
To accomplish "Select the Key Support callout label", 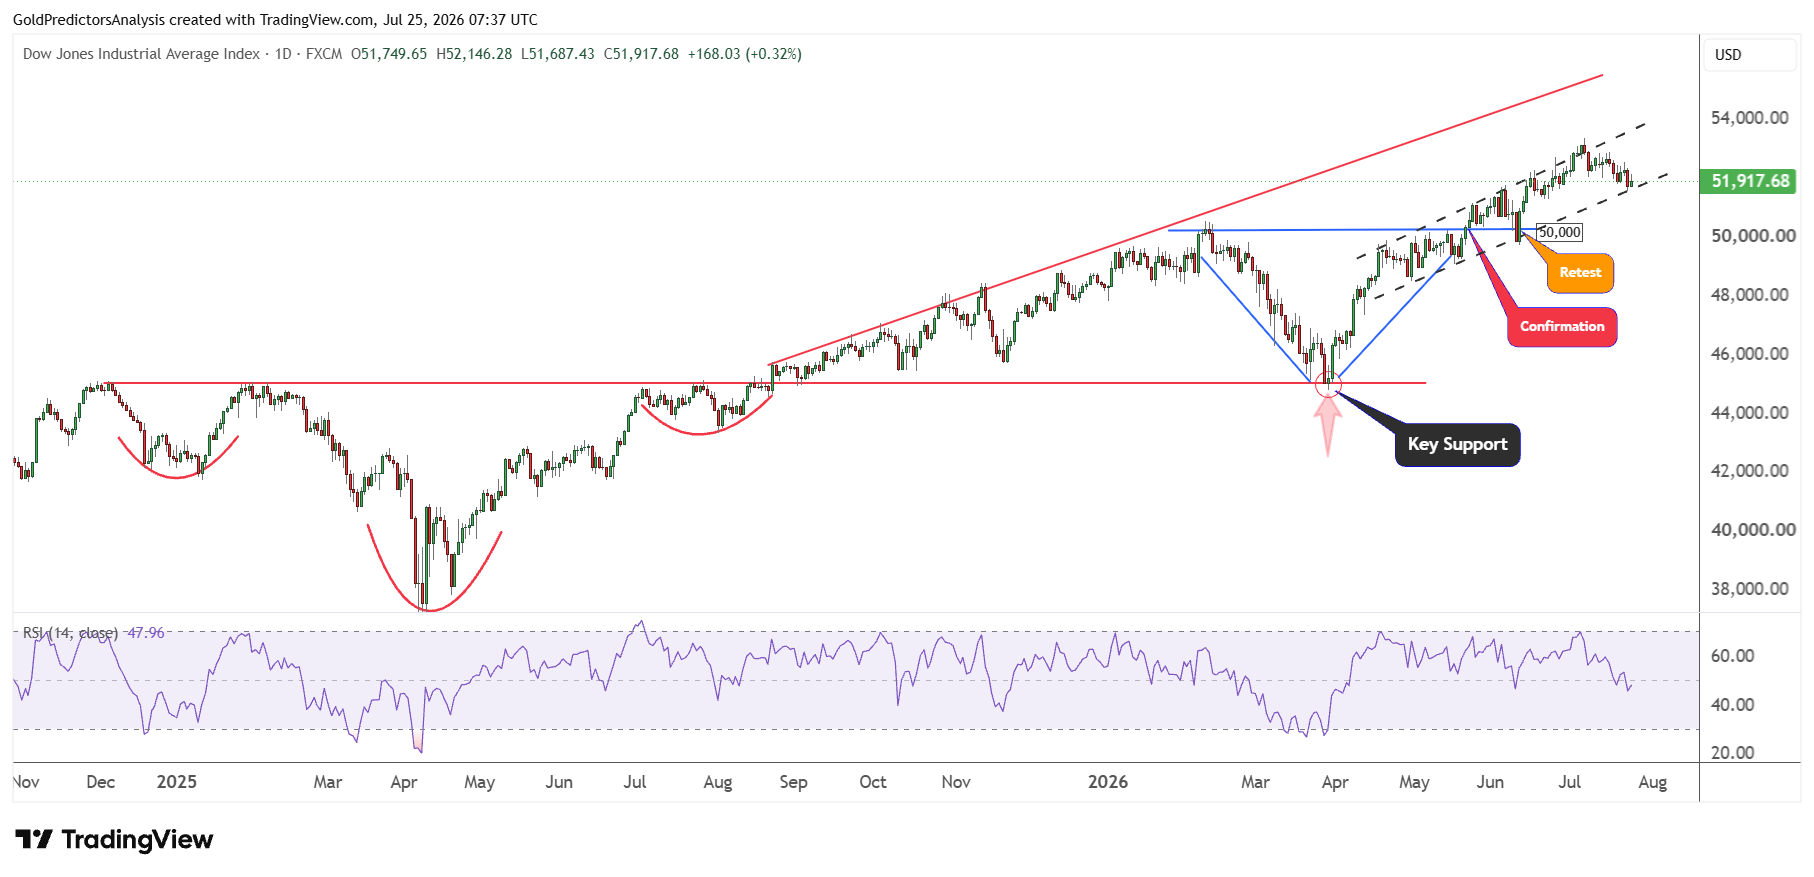I will [x=1457, y=445].
